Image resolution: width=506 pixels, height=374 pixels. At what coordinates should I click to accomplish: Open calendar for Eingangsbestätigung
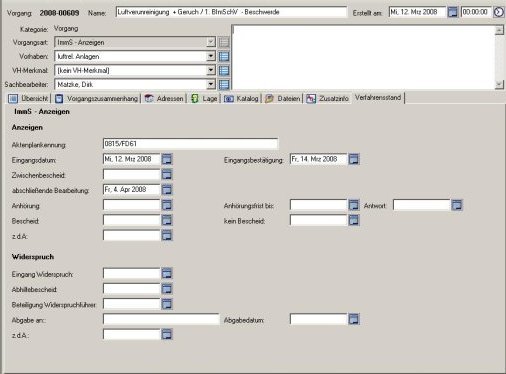(354, 159)
